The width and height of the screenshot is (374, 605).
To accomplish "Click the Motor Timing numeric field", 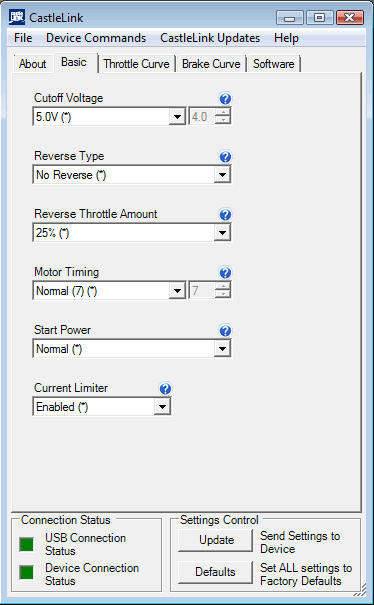I will click(x=202, y=291).
